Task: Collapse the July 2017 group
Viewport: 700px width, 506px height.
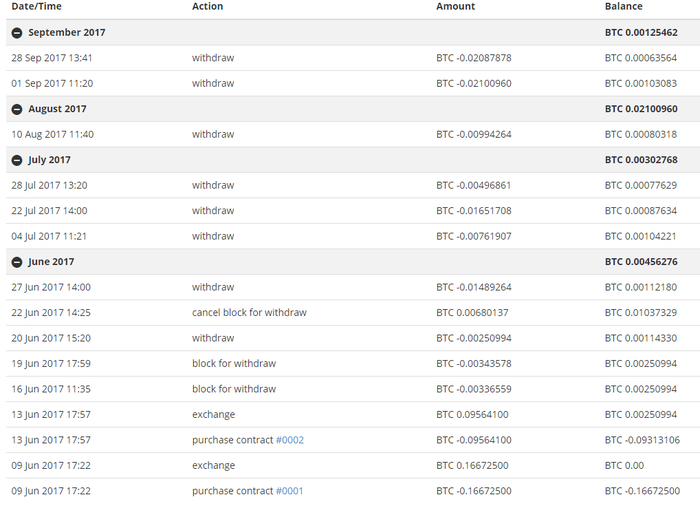Action: pyautogui.click(x=17, y=160)
